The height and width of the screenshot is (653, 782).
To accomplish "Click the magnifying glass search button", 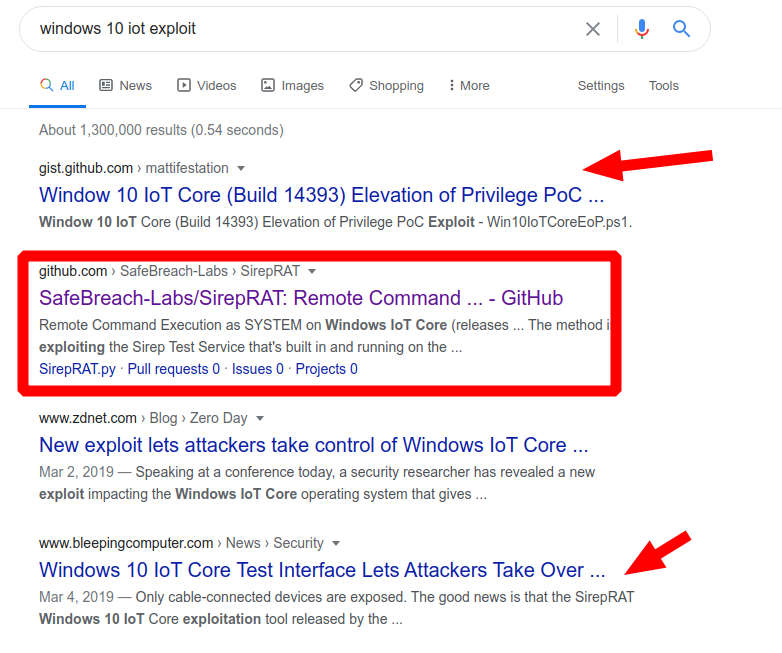I will tap(682, 29).
